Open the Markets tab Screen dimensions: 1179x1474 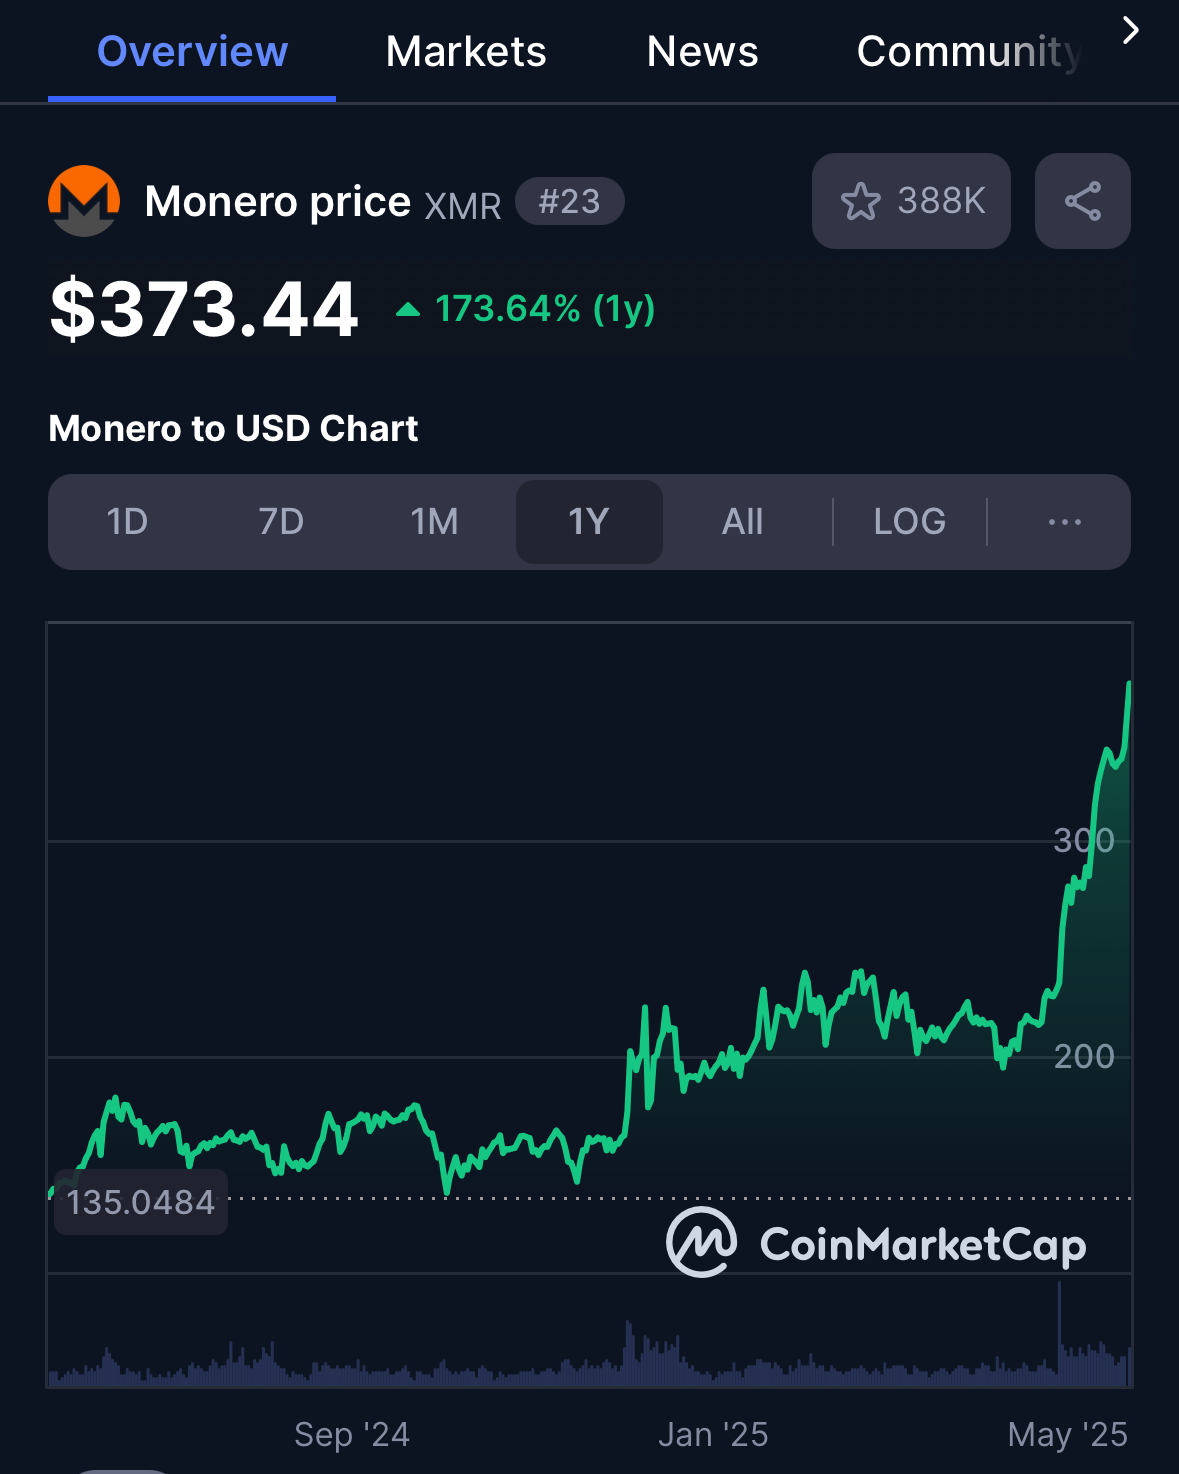coord(466,51)
